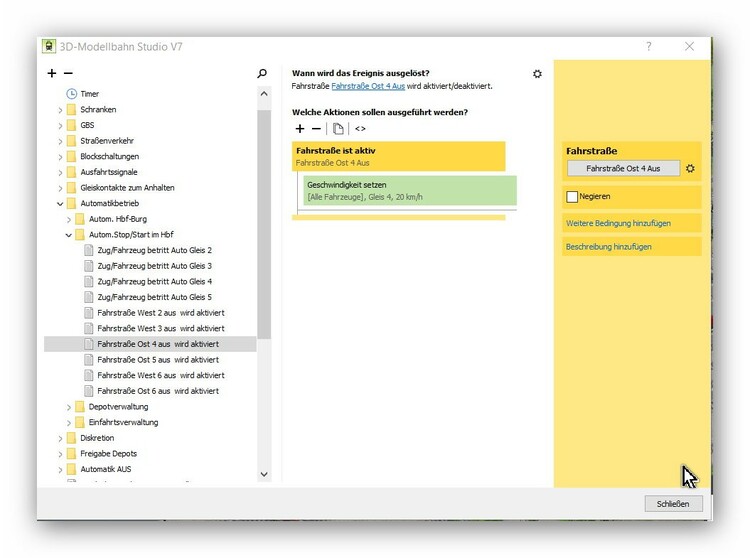Select Fahrstraße West 2 aus wird aktiviert
The image size is (750, 558).
click(161, 313)
